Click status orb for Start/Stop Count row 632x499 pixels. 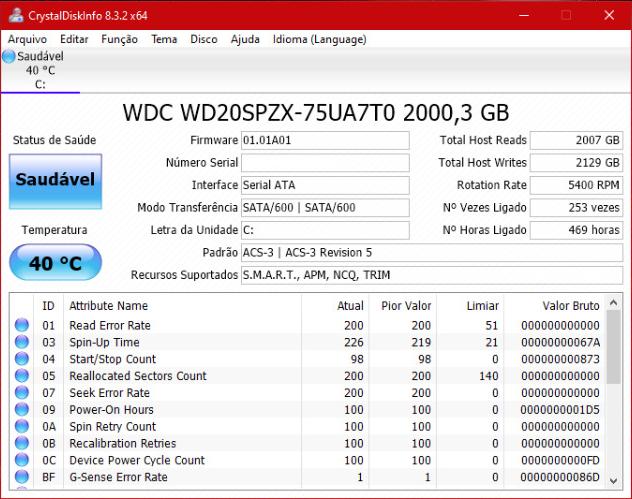(x=22, y=359)
